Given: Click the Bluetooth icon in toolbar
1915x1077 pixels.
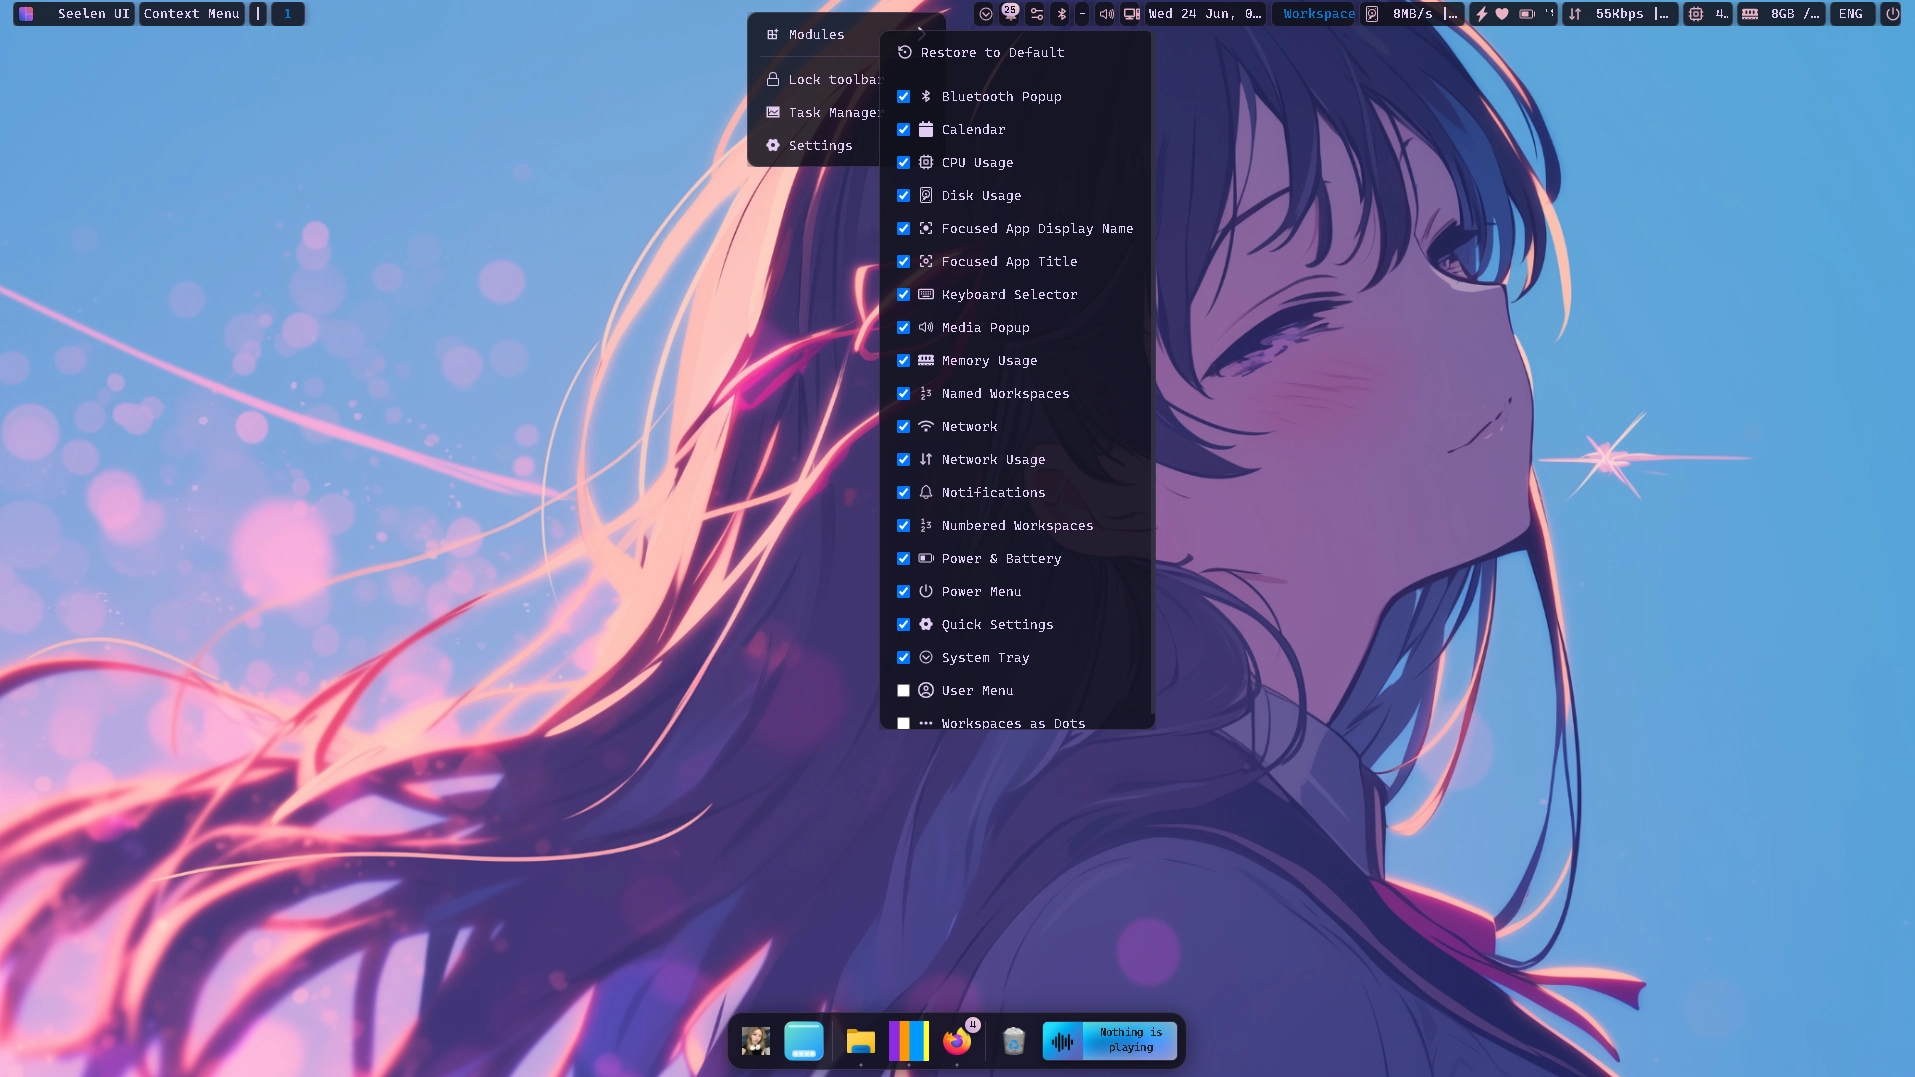Looking at the screenshot, I should pos(1062,14).
